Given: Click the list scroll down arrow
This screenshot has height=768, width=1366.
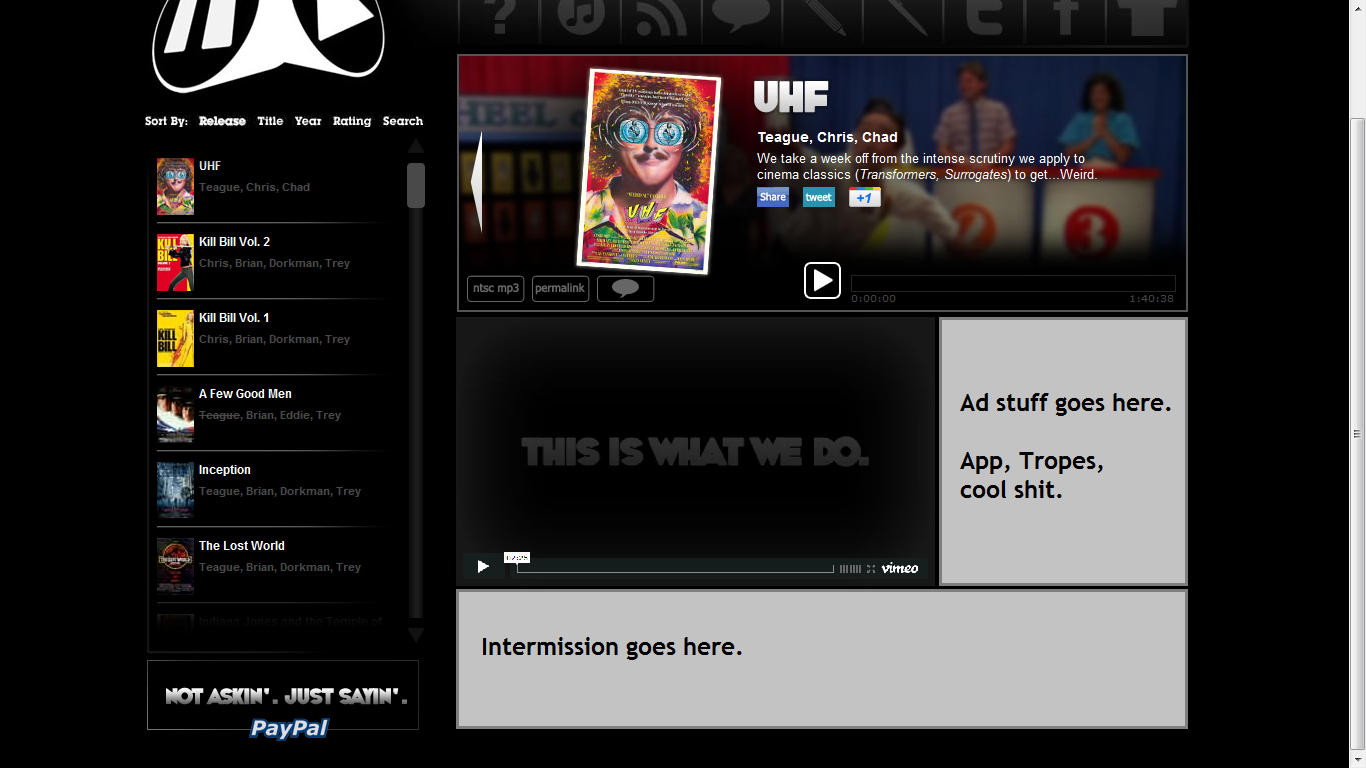Looking at the screenshot, I should (x=416, y=635).
